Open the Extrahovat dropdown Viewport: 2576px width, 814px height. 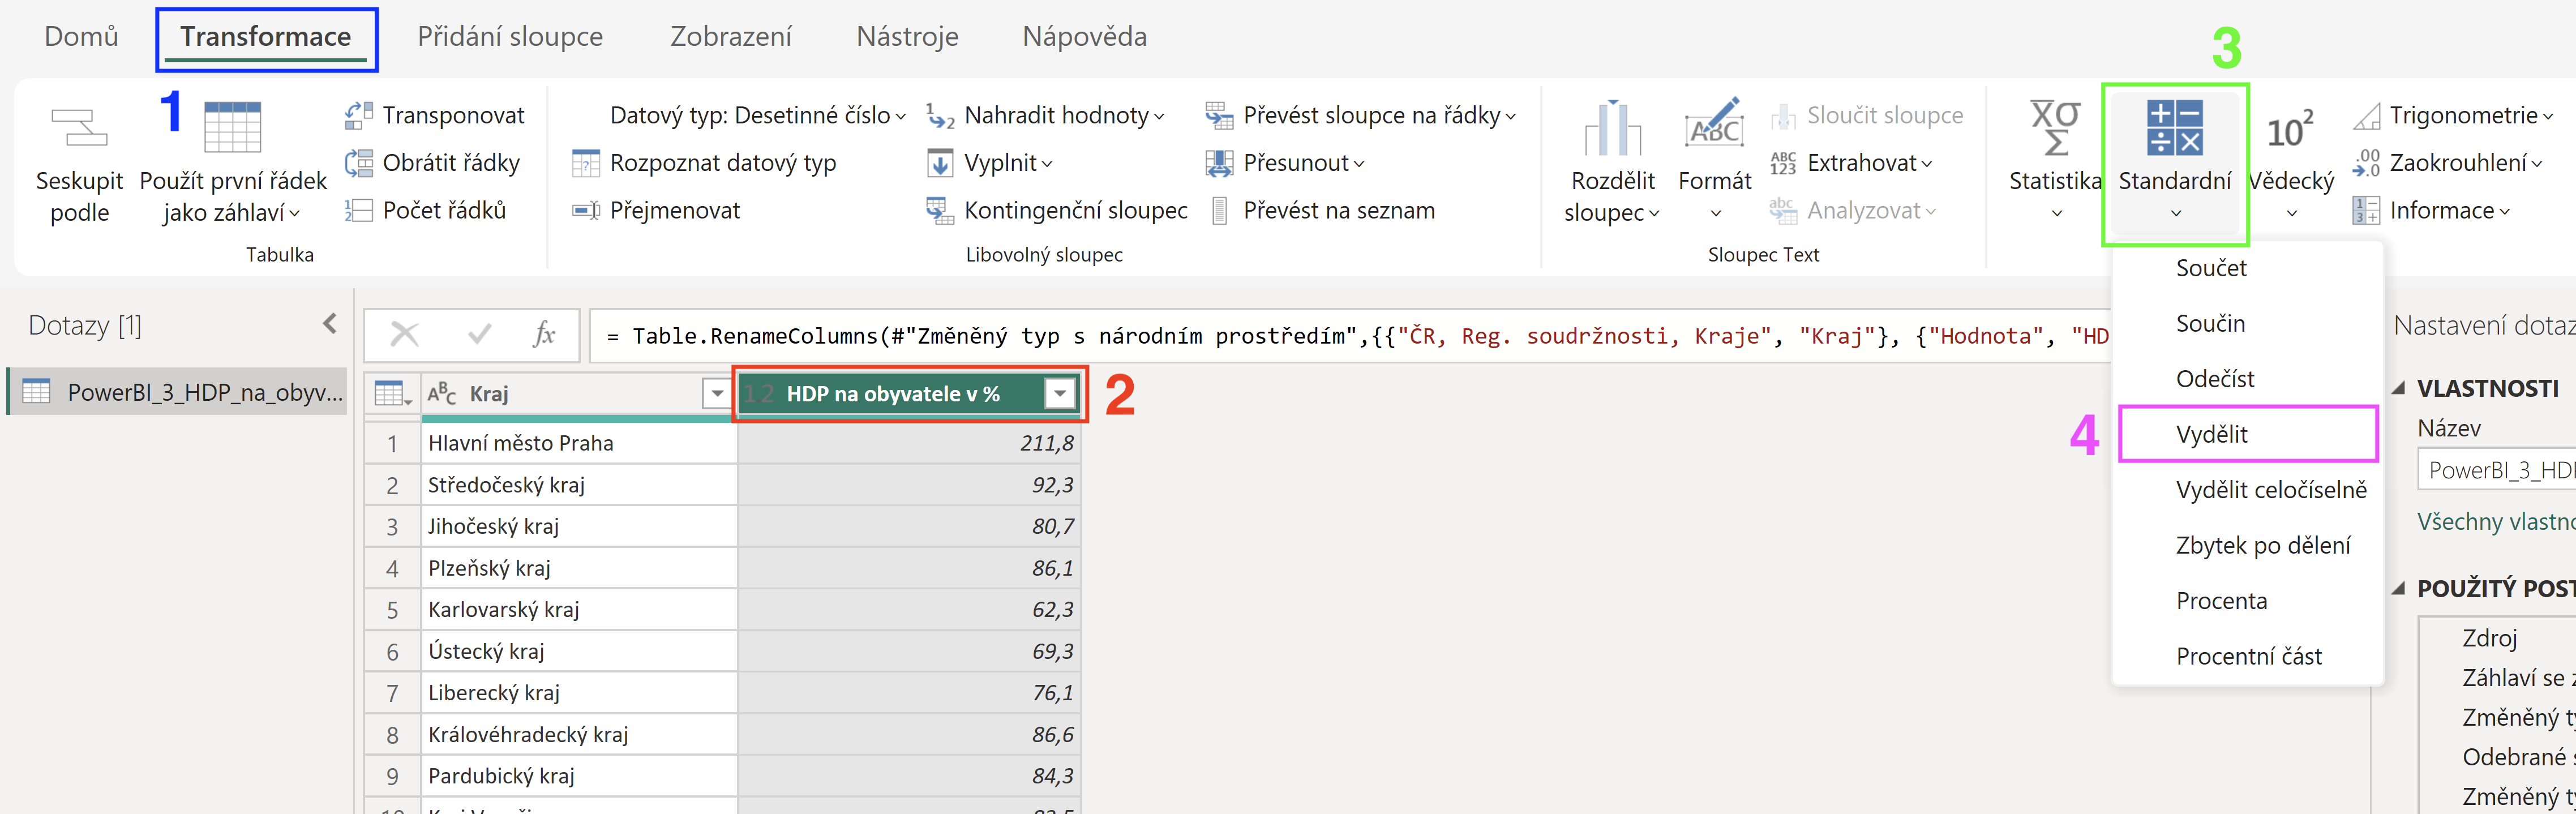tap(1851, 162)
